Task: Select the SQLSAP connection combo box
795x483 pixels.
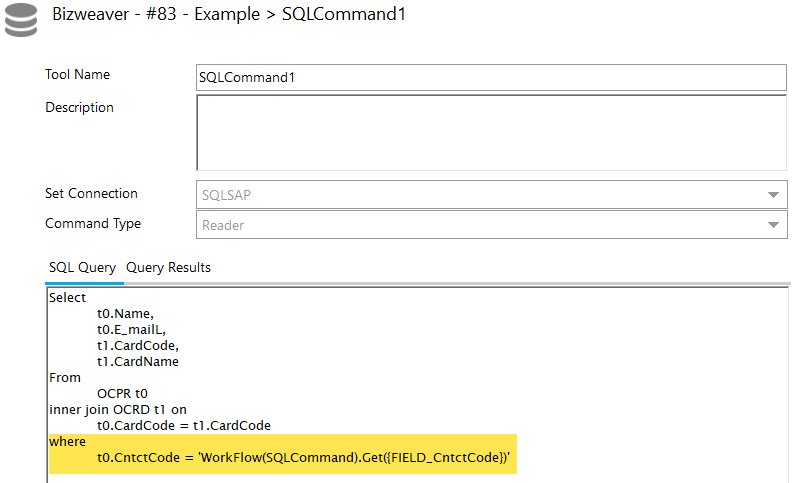Action: coord(491,195)
